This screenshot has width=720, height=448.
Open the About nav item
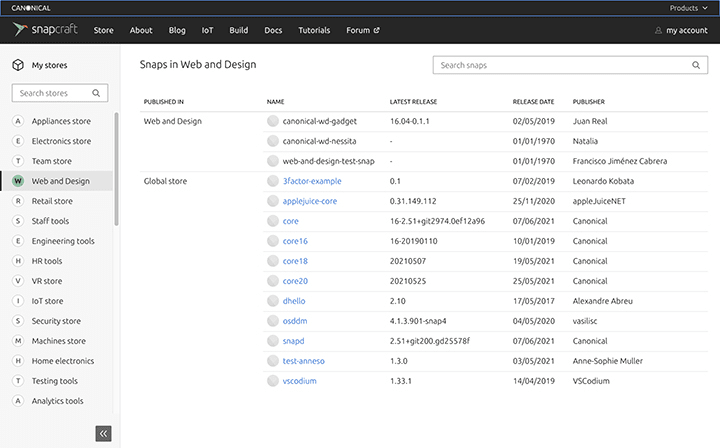141,30
